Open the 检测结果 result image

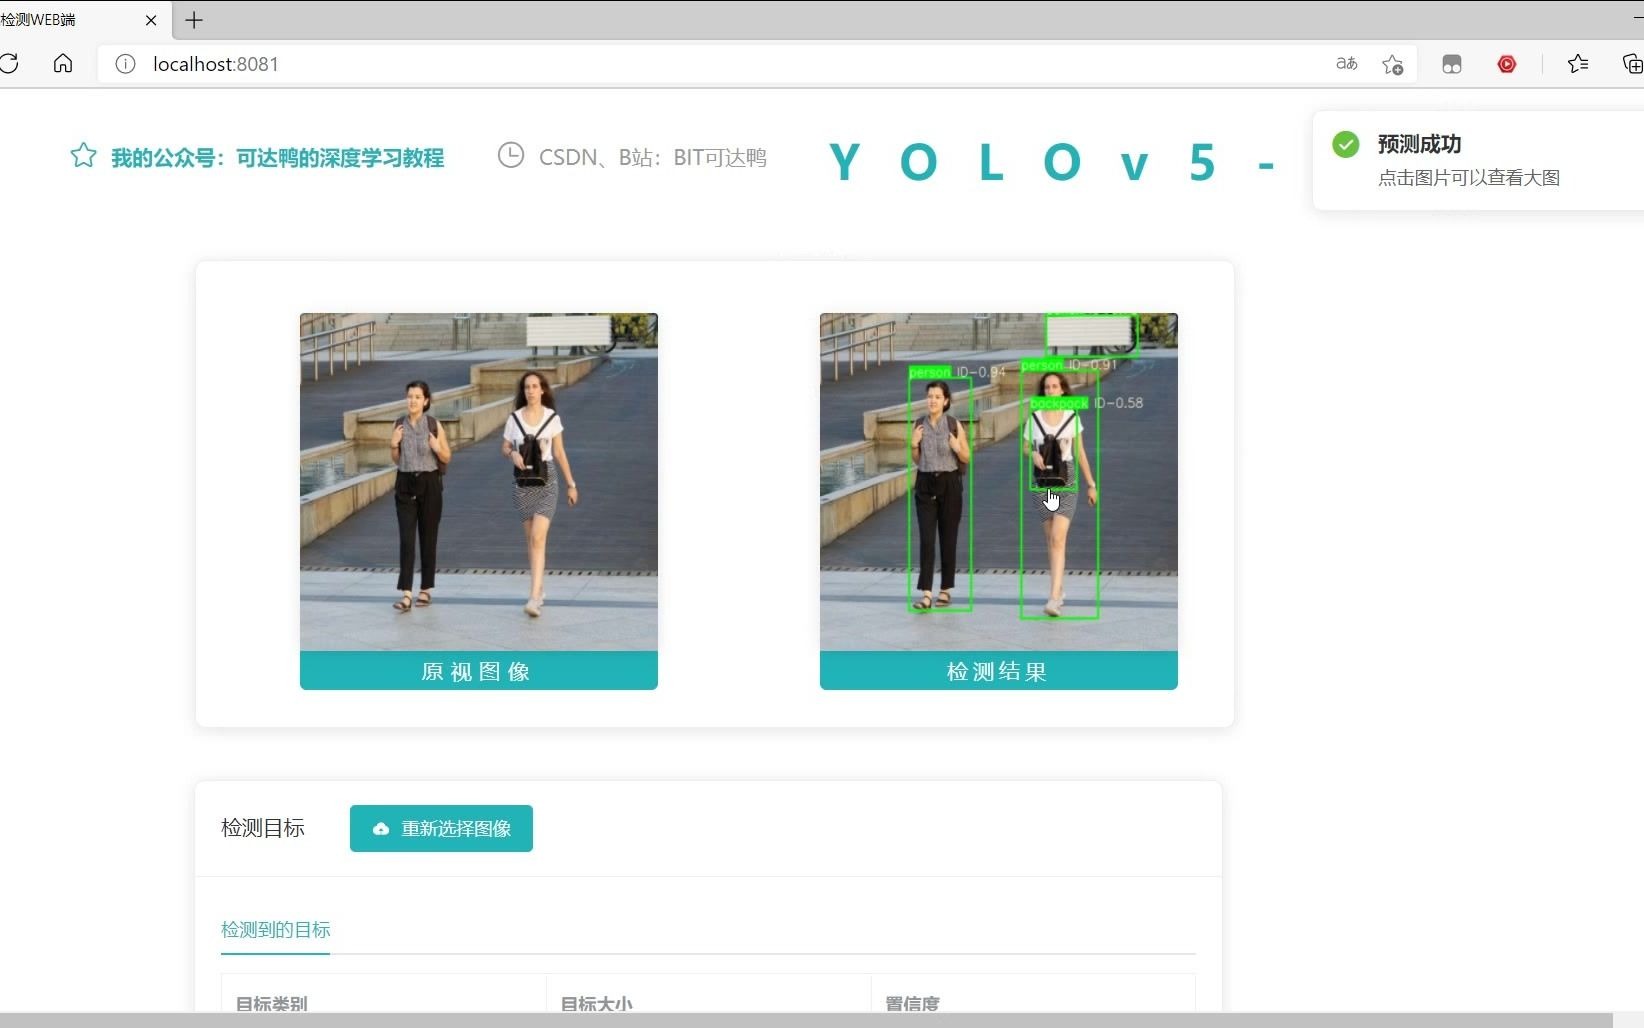tap(997, 480)
